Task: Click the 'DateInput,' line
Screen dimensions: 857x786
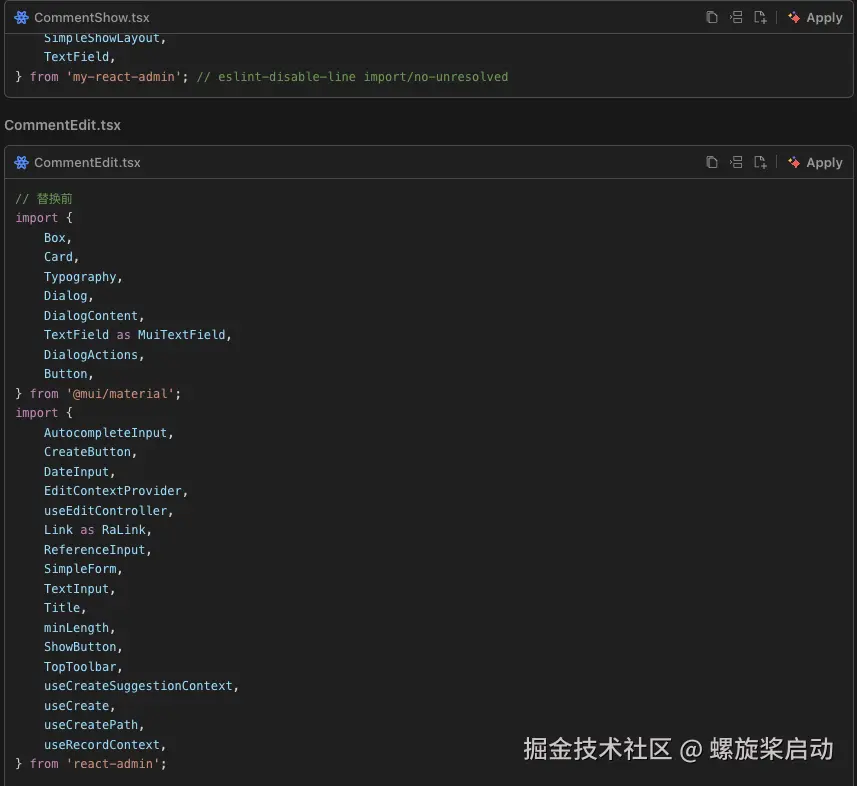Action: point(79,472)
